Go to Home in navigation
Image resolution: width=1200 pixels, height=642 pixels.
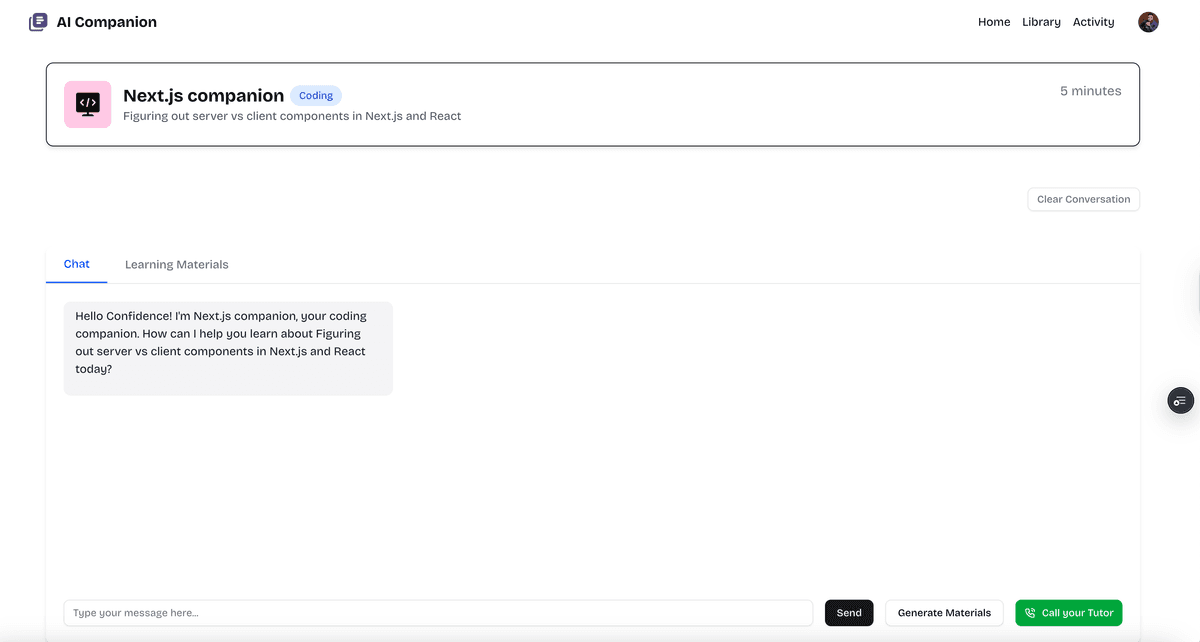click(x=994, y=22)
